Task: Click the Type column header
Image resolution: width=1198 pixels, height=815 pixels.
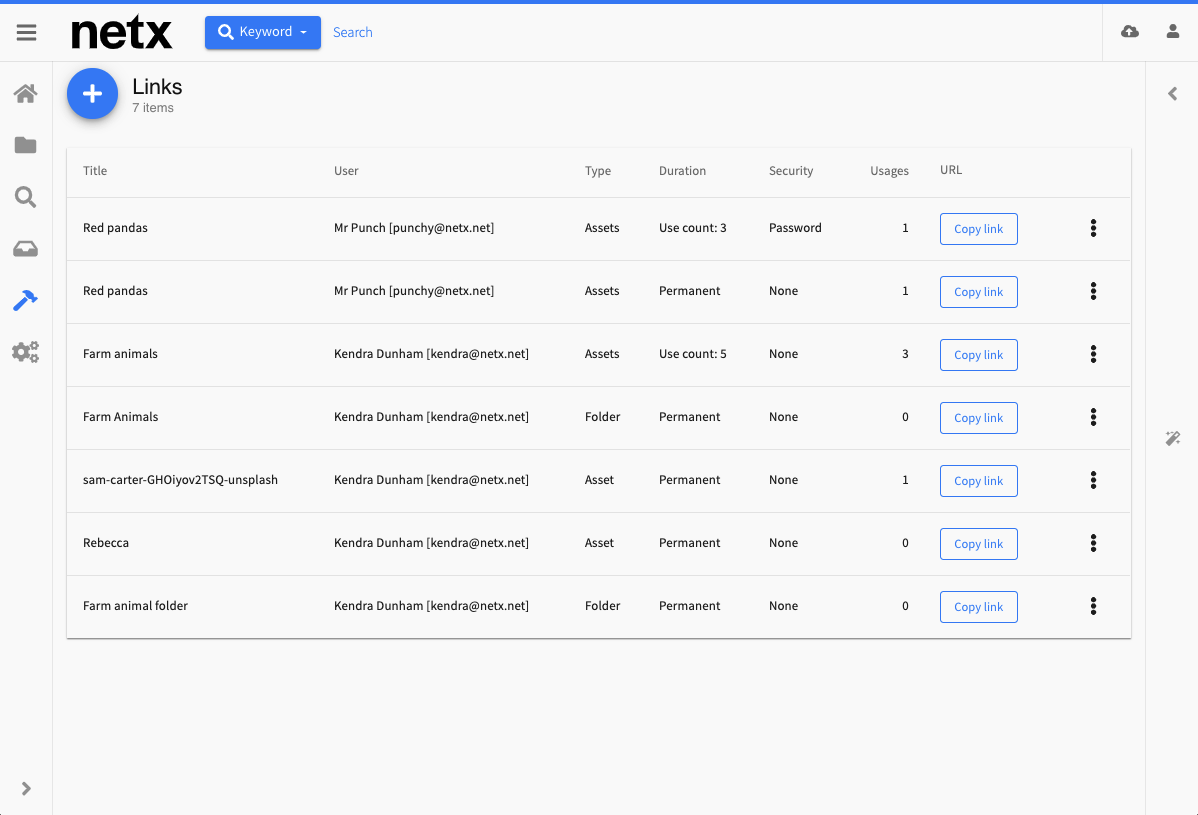Action: click(597, 170)
